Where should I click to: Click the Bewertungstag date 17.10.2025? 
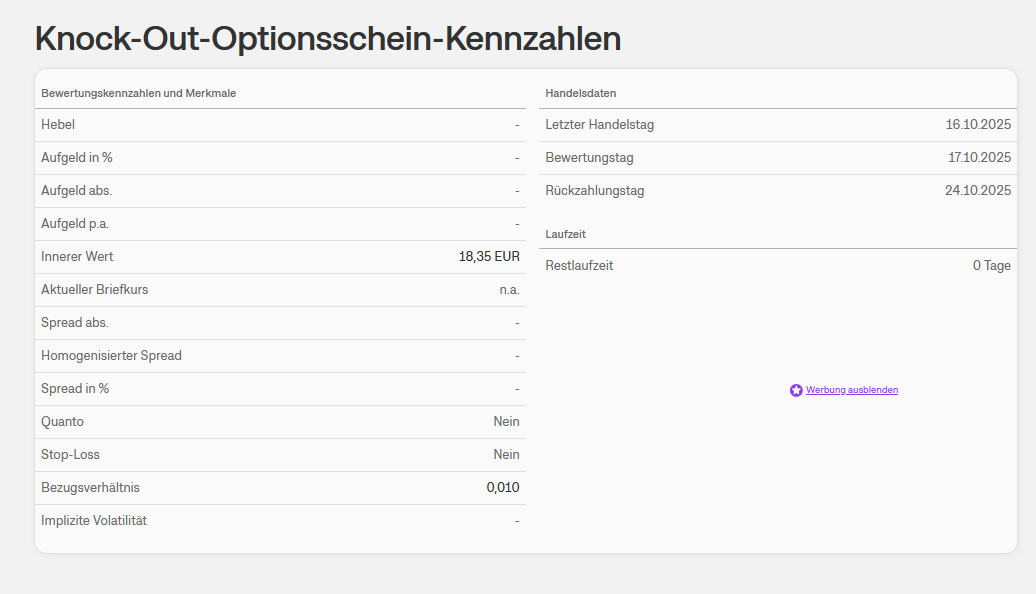coord(979,158)
